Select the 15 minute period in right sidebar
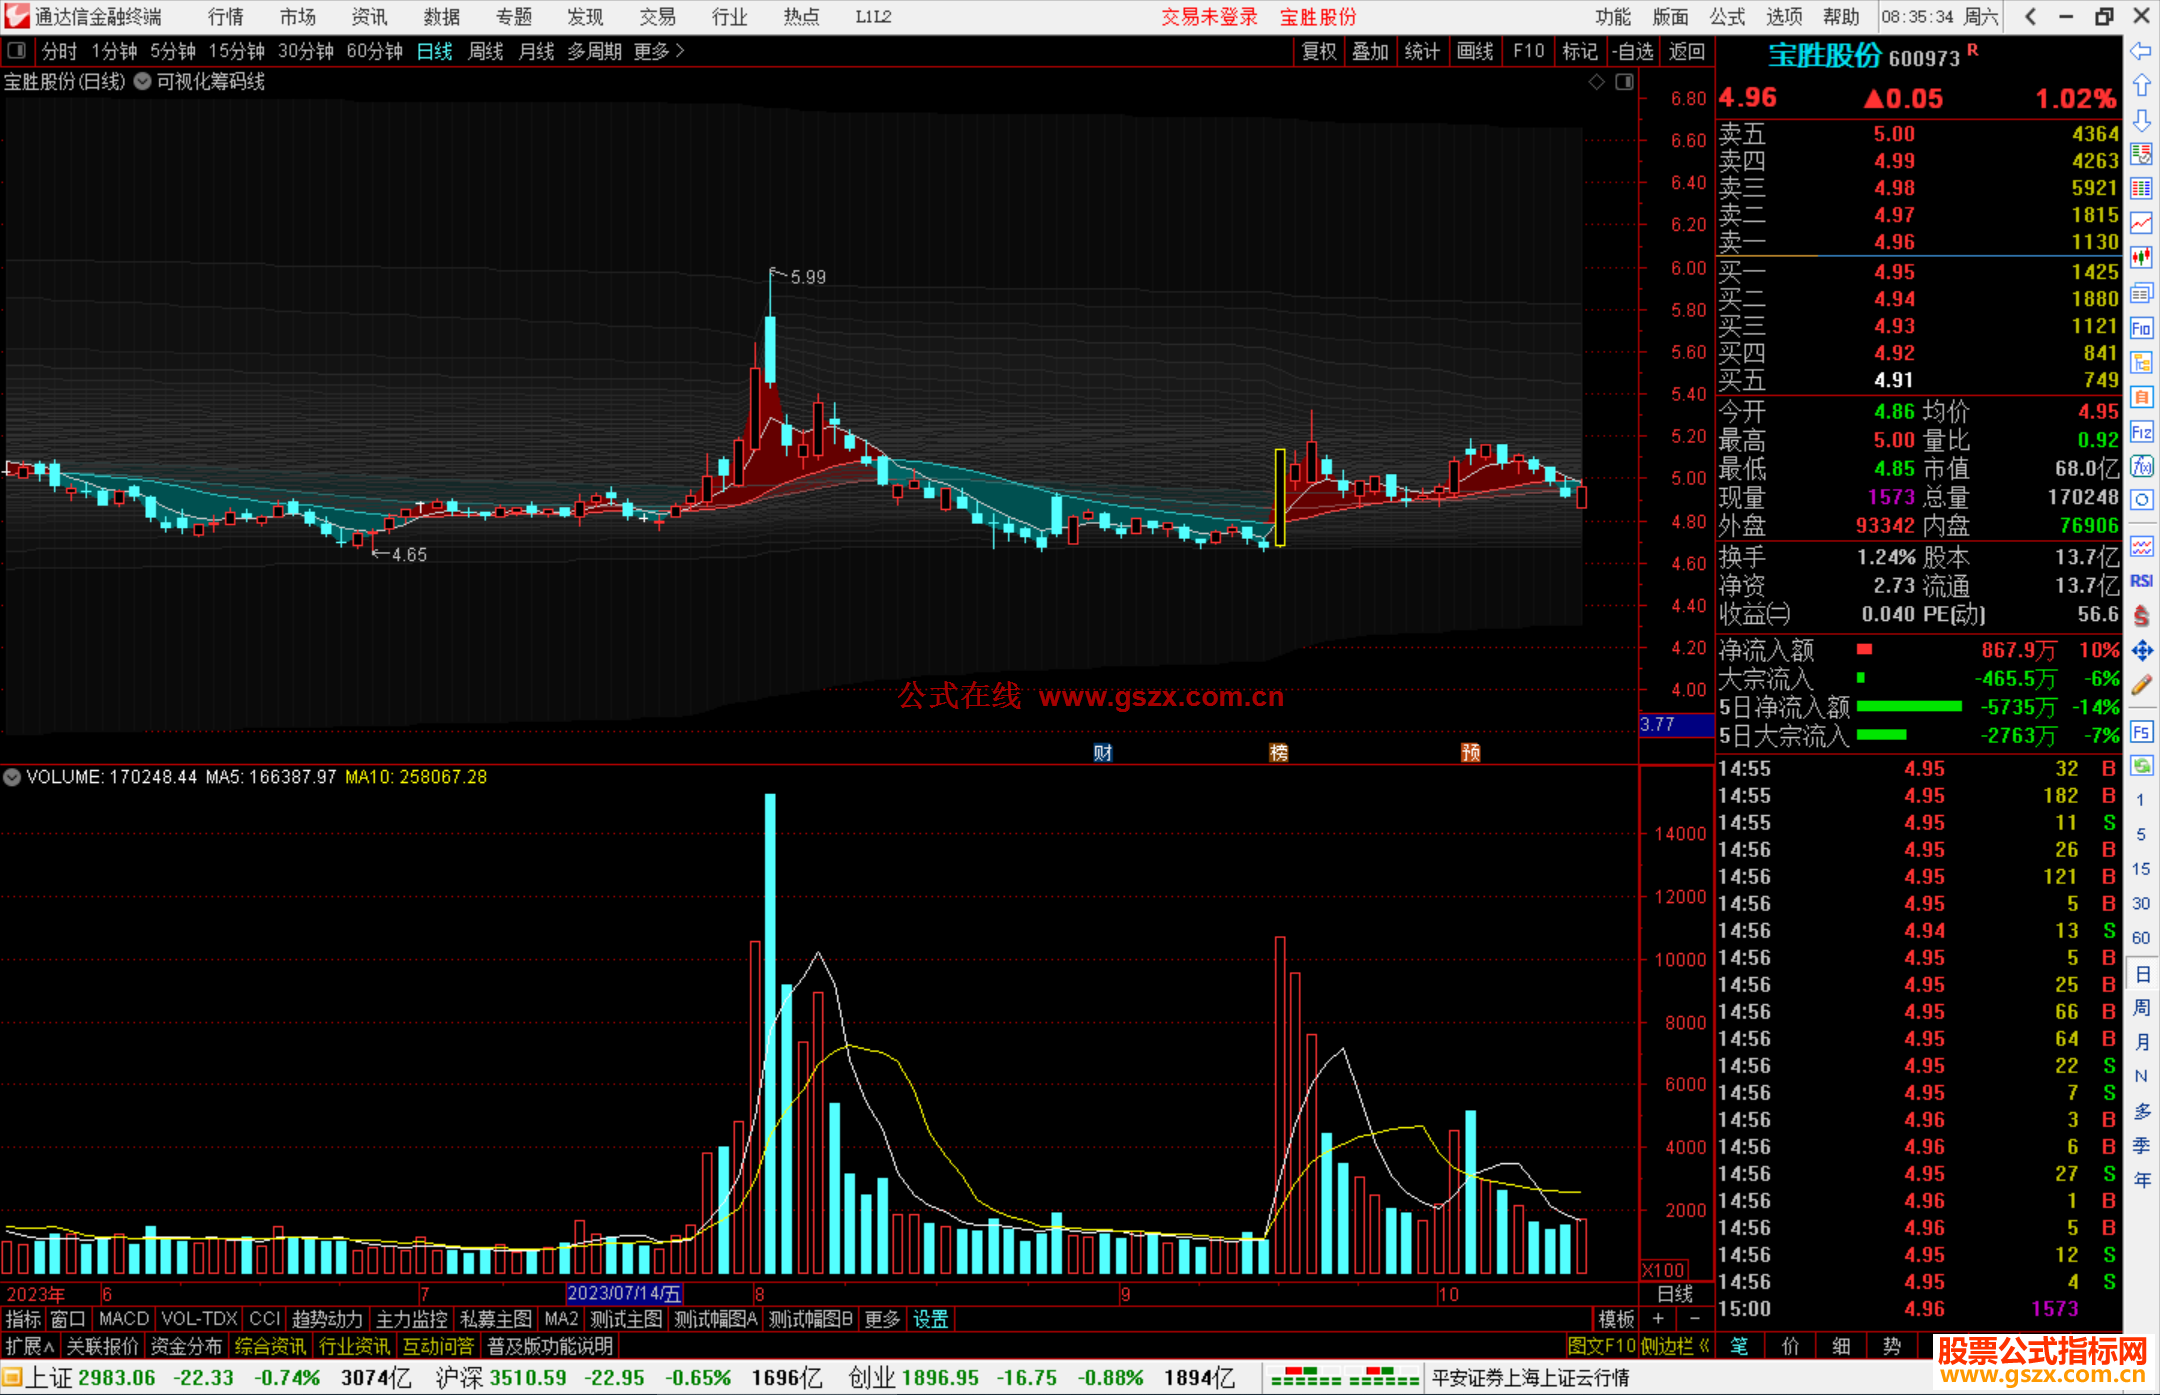 (2141, 869)
